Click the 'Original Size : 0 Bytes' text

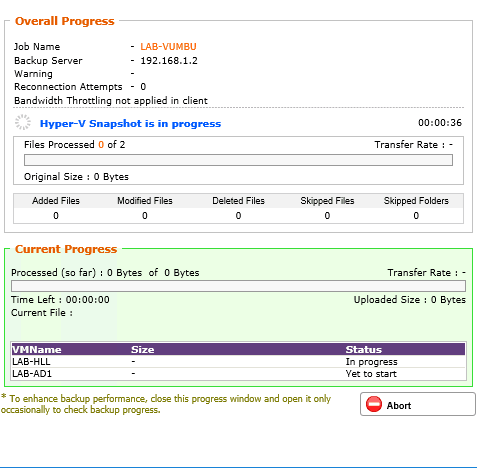76,177
